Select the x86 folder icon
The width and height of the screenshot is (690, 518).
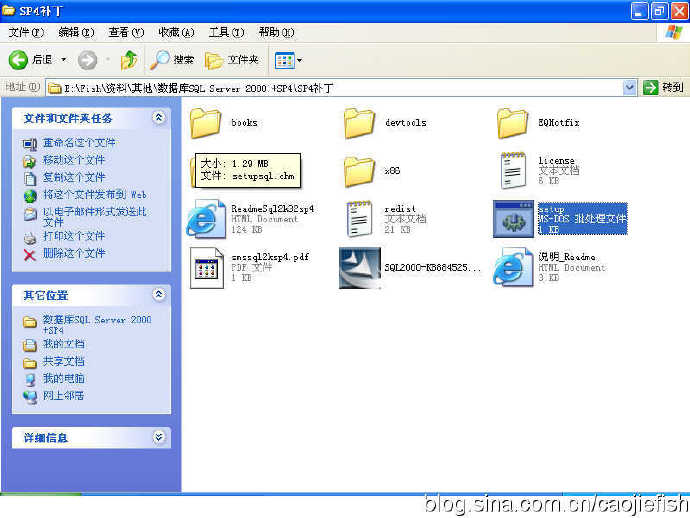tap(359, 172)
